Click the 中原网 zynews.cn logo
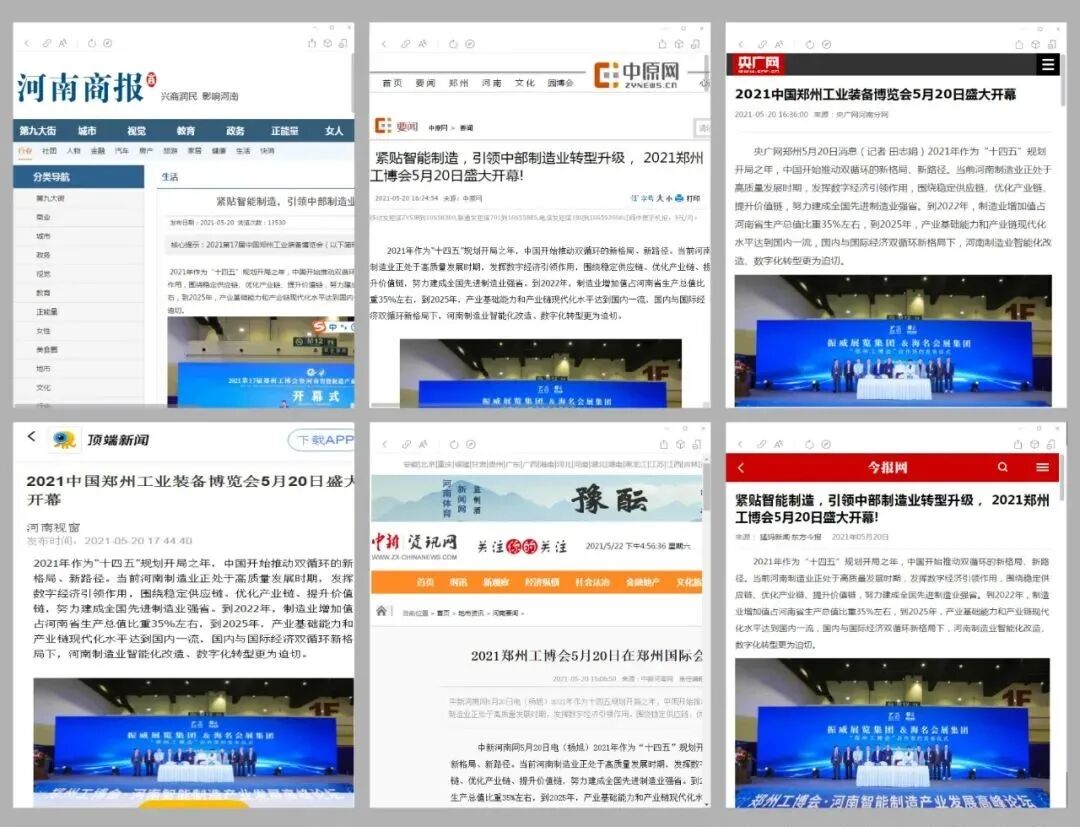This screenshot has height=827, width=1080. [636, 75]
